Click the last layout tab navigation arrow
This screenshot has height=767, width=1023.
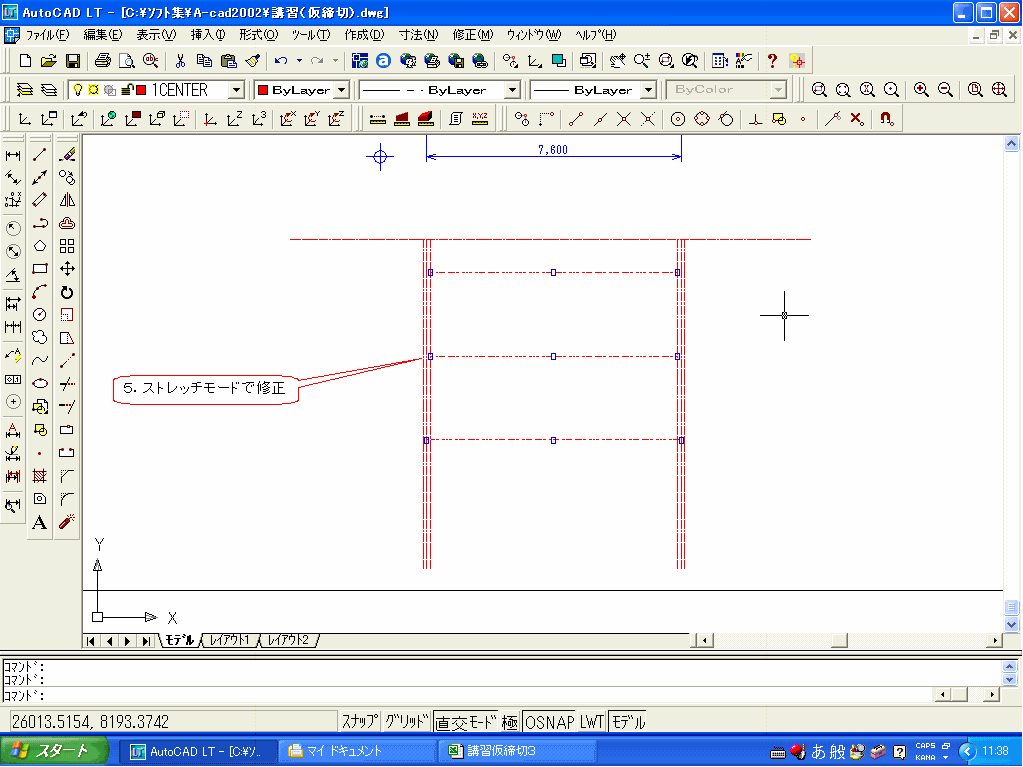tap(146, 640)
